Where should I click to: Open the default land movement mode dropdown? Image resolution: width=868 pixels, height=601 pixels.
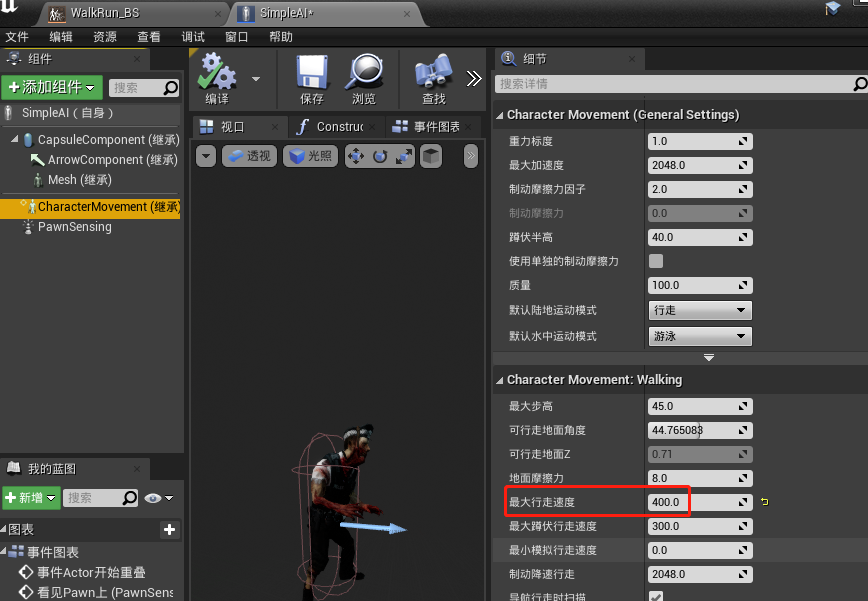point(700,310)
